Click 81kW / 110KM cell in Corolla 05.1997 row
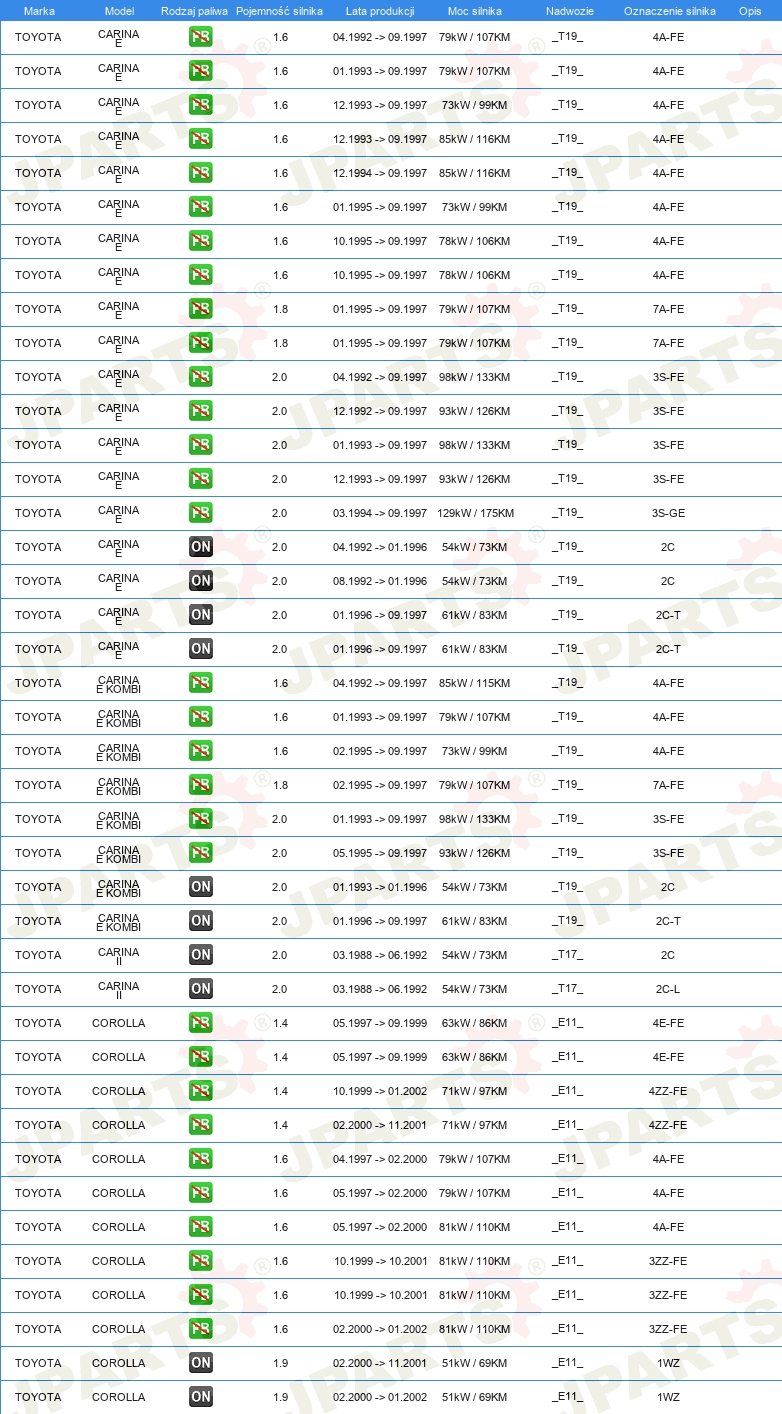 point(474,1227)
